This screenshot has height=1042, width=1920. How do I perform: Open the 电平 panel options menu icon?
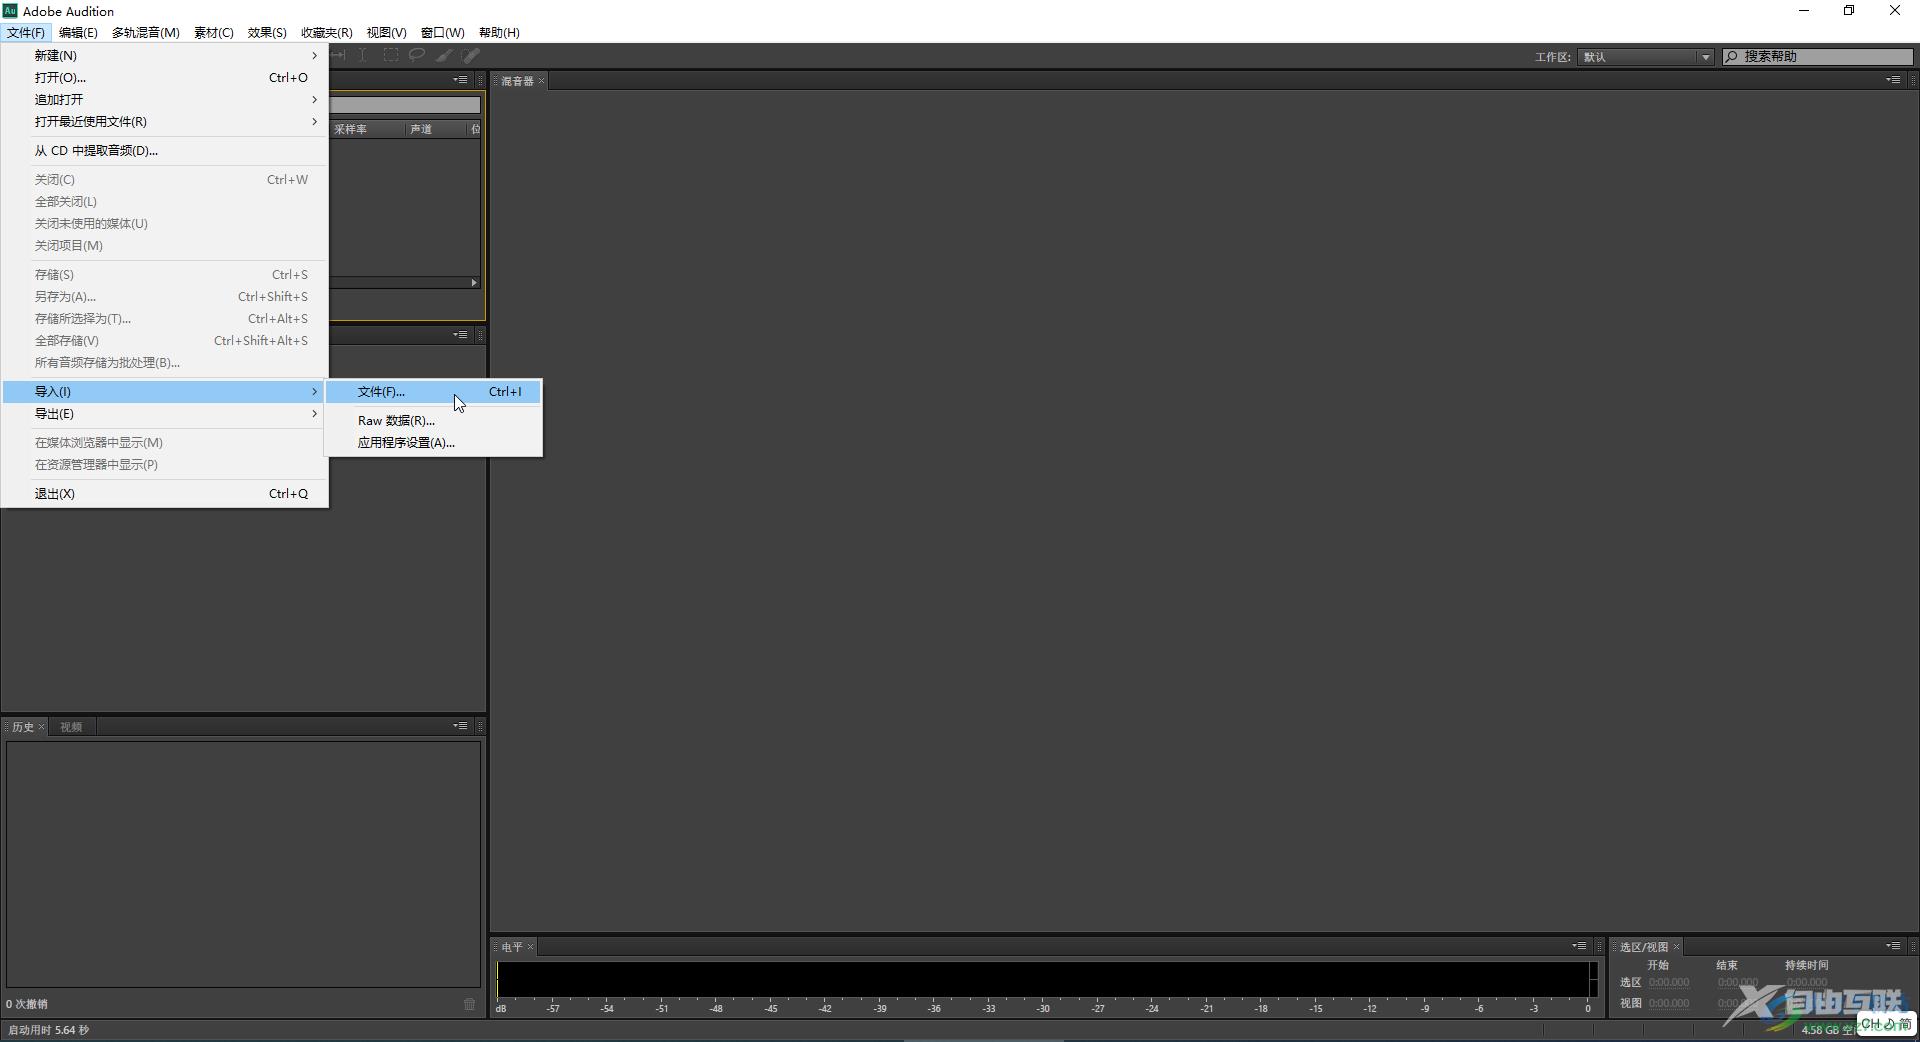coord(1579,946)
